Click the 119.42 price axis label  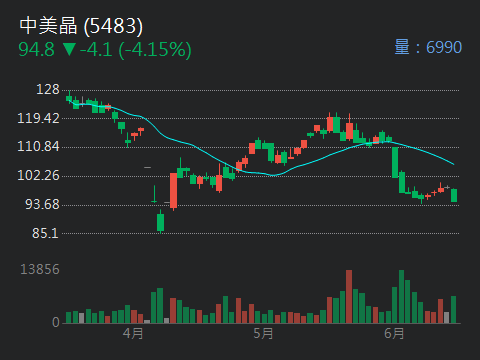tap(38, 118)
